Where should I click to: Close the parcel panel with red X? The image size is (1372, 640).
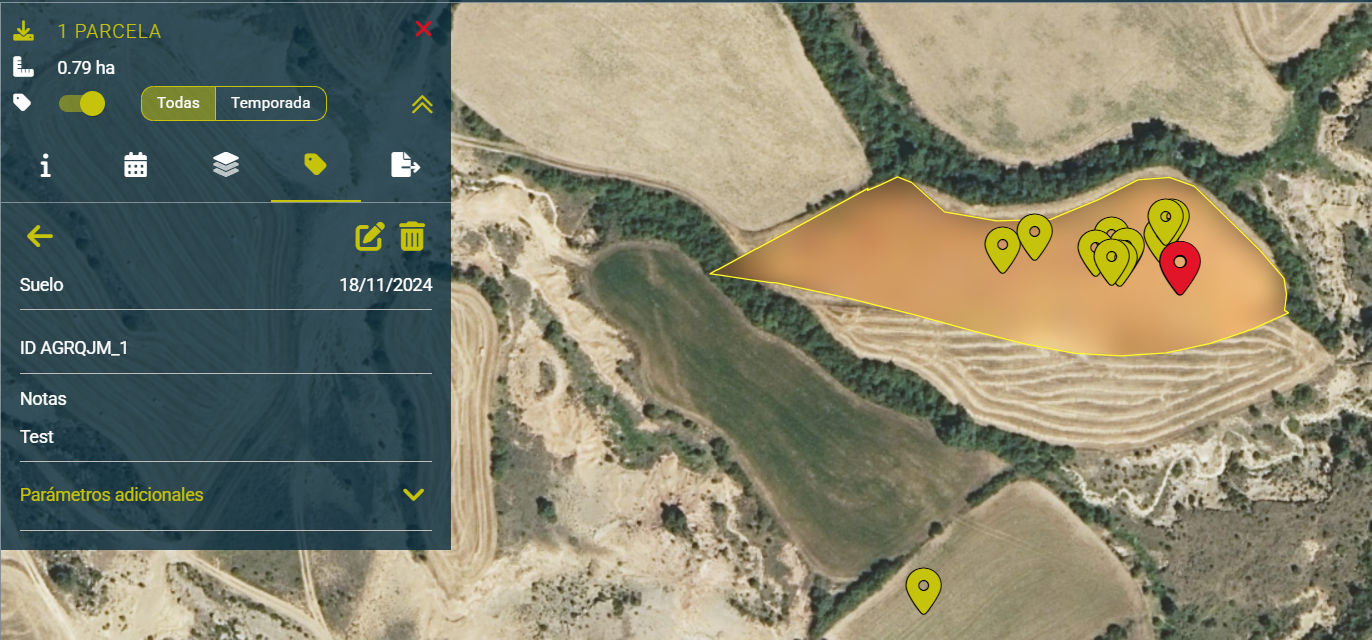423,29
